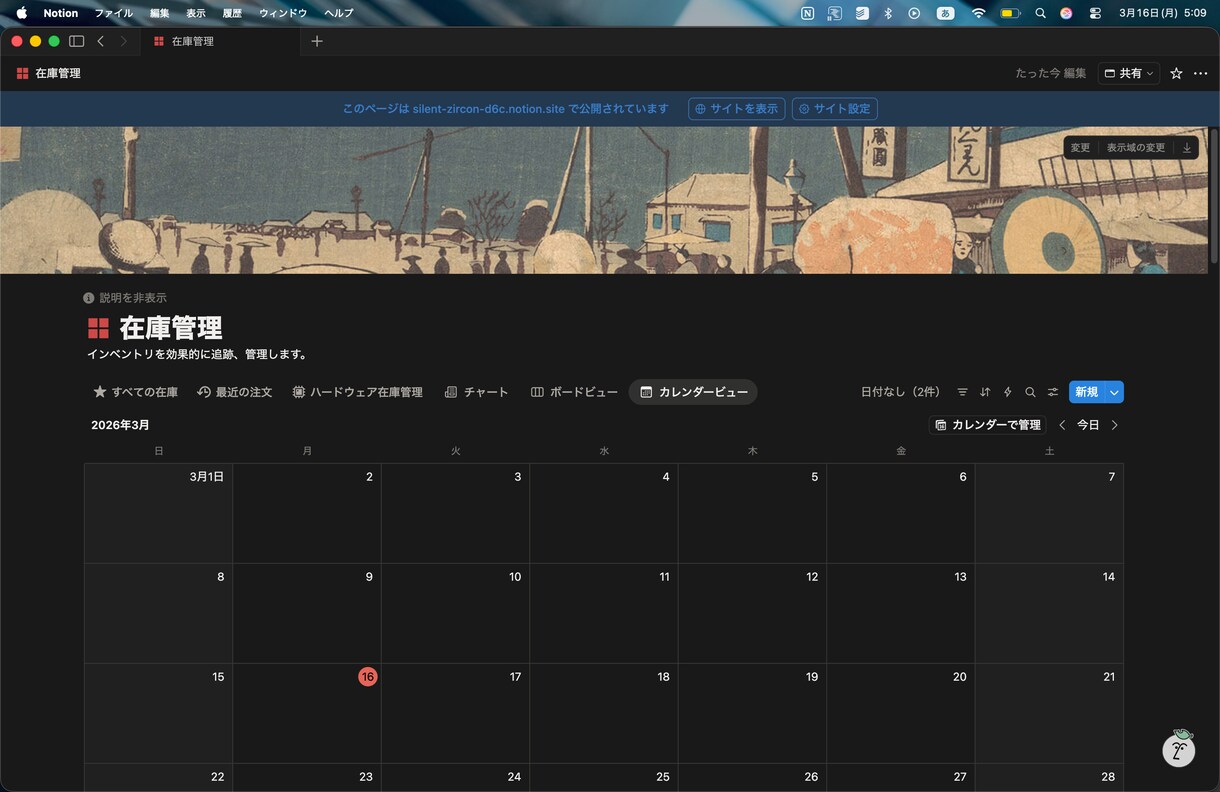The image size is (1220, 792).
Task: Open the 履歴 menu
Action: [x=232, y=13]
